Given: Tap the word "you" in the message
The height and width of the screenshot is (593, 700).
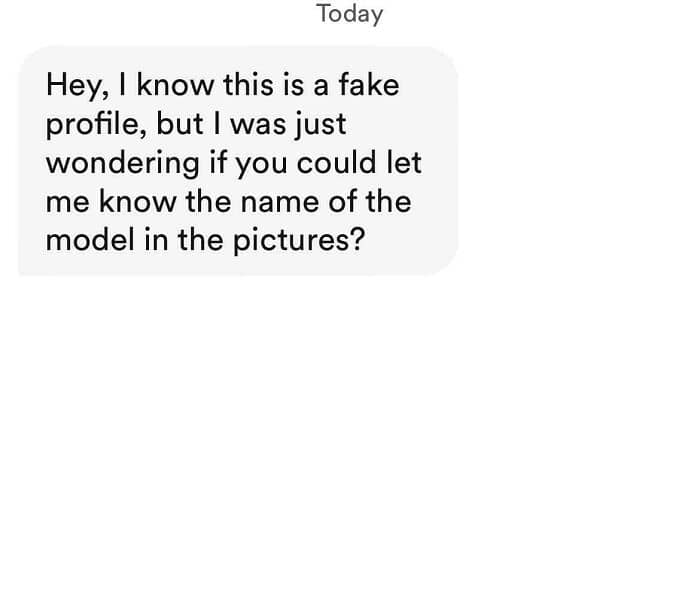Looking at the screenshot, I should click(x=260, y=164).
